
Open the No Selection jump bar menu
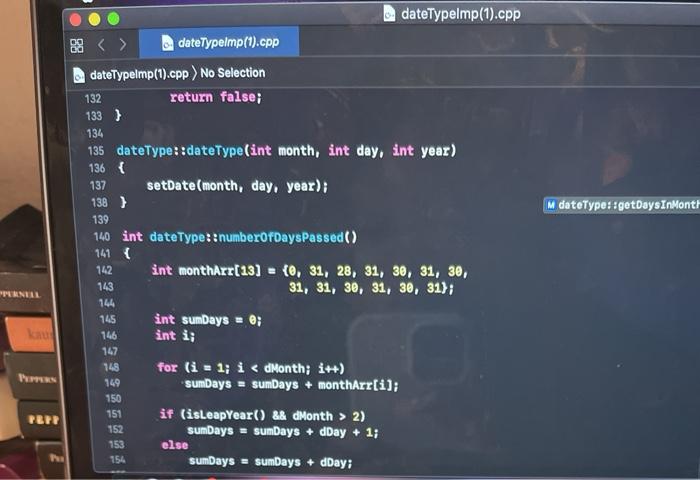coord(233,72)
